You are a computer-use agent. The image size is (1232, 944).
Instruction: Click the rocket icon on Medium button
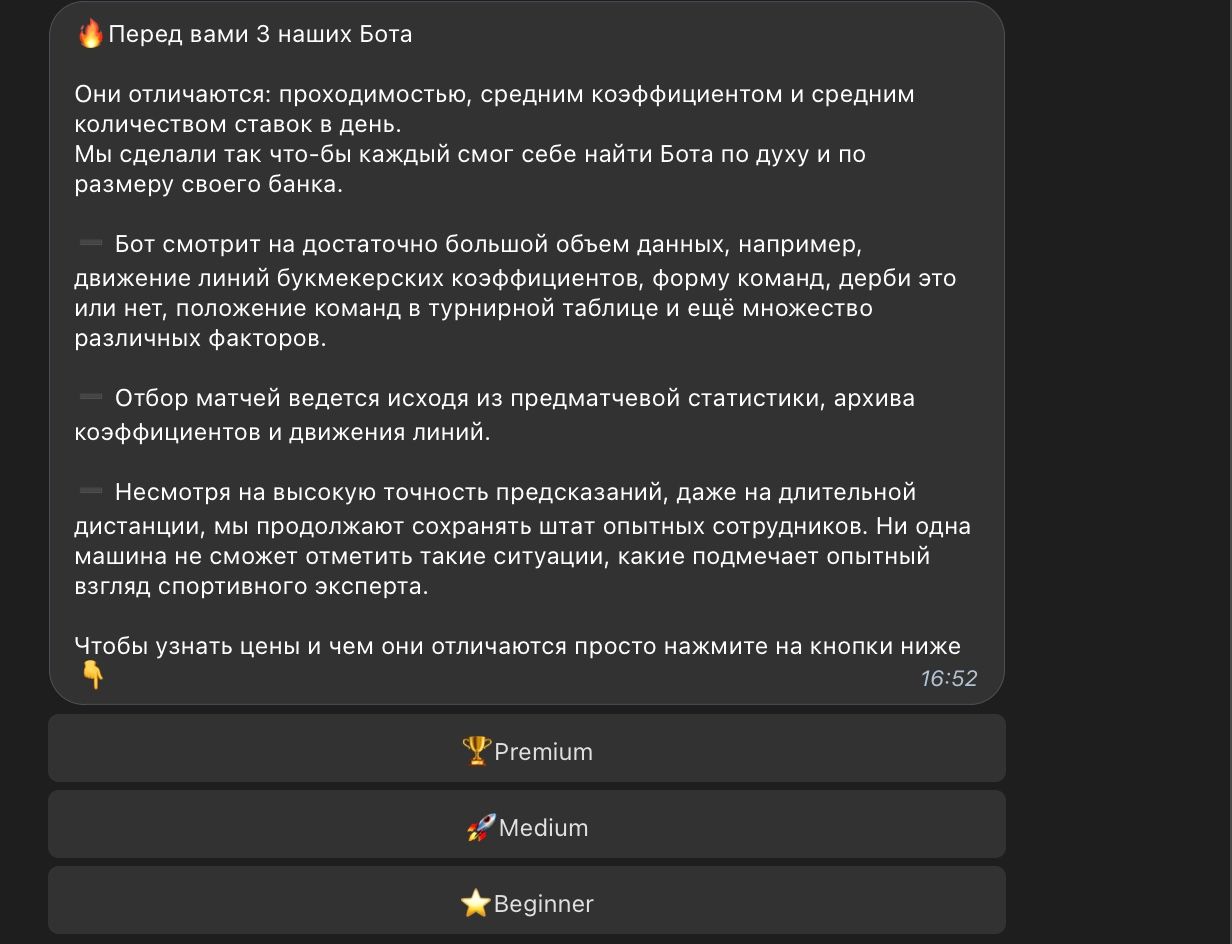click(481, 827)
